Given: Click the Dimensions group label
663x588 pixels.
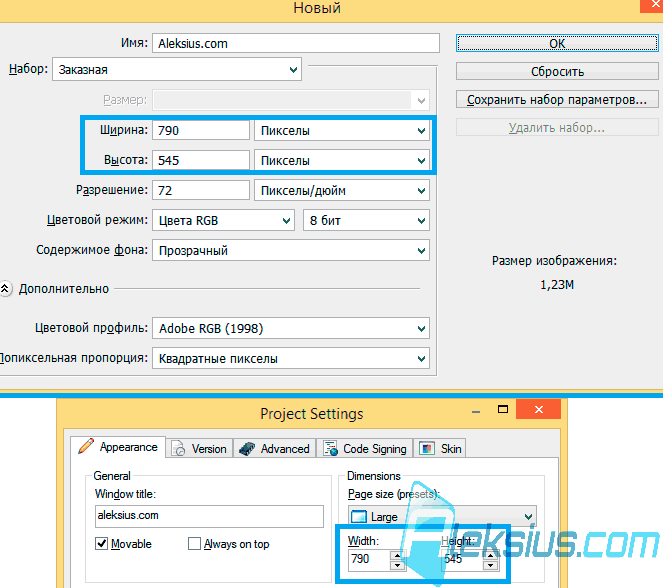Looking at the screenshot, I should click(x=374, y=476).
